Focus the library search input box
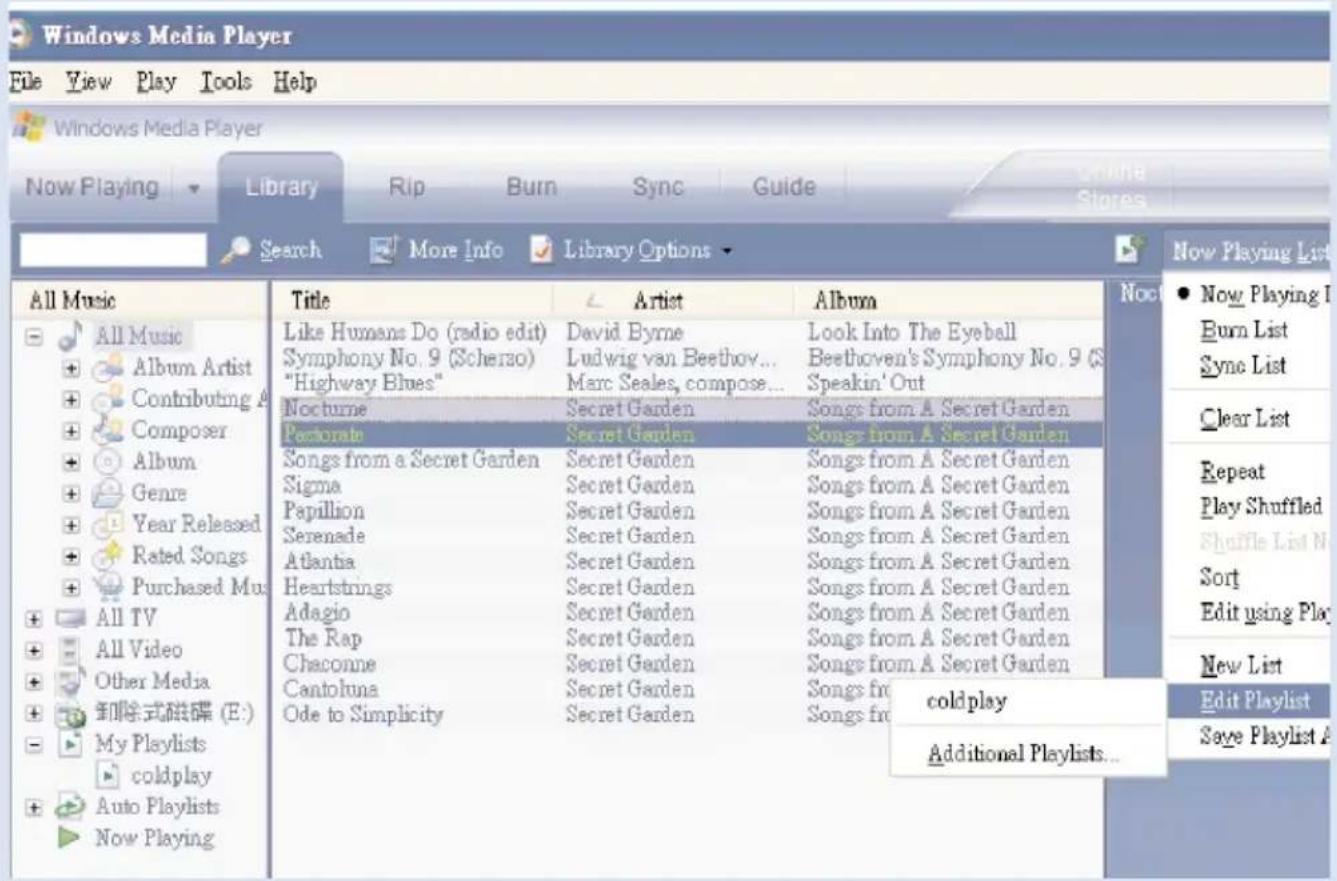 (113, 251)
